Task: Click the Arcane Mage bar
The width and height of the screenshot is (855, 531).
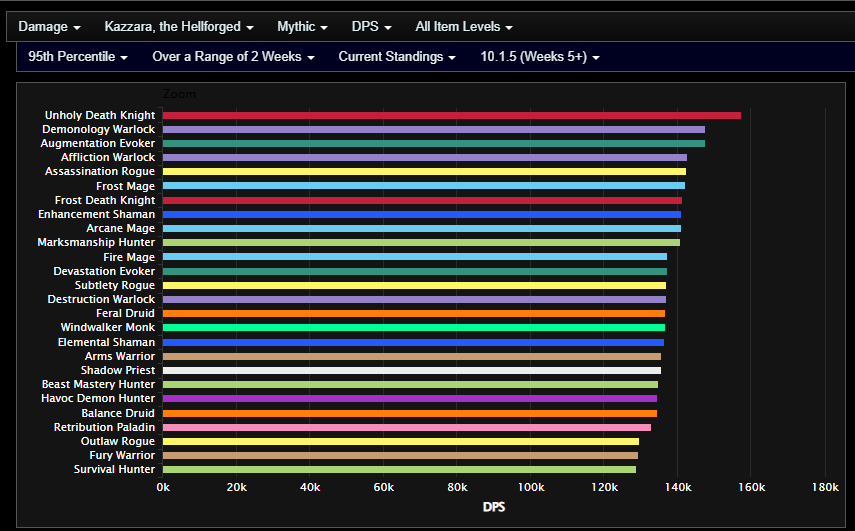Action: tap(422, 228)
